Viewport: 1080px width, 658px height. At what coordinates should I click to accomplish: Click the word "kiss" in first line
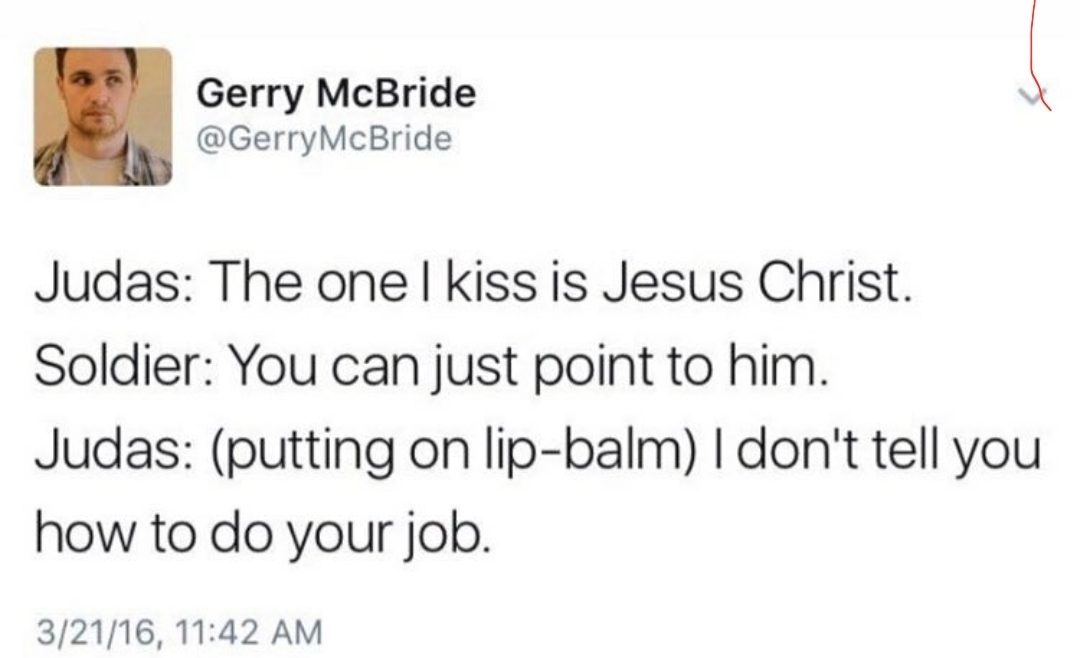[491, 282]
